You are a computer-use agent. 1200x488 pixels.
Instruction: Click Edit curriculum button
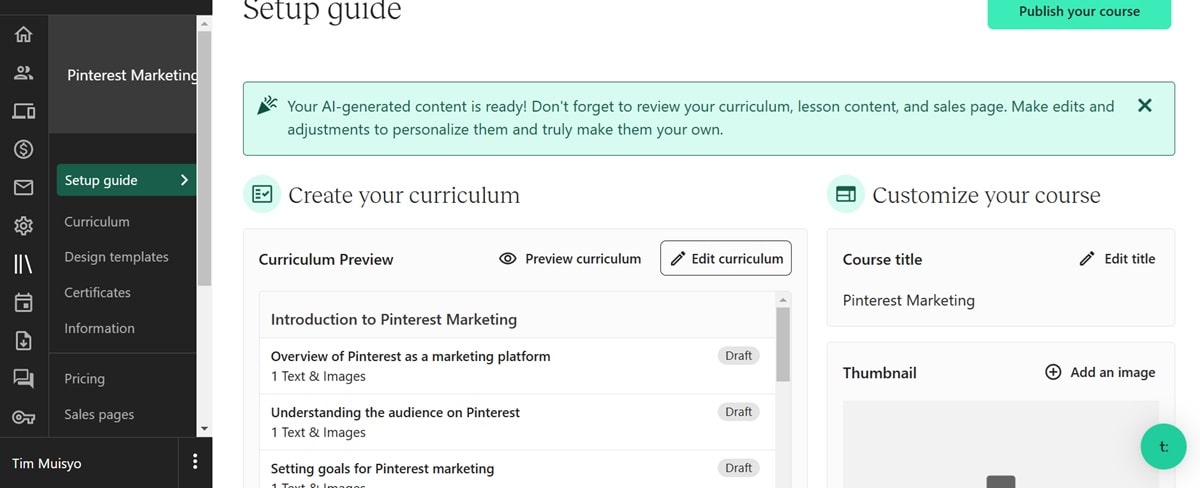pyautogui.click(x=726, y=258)
